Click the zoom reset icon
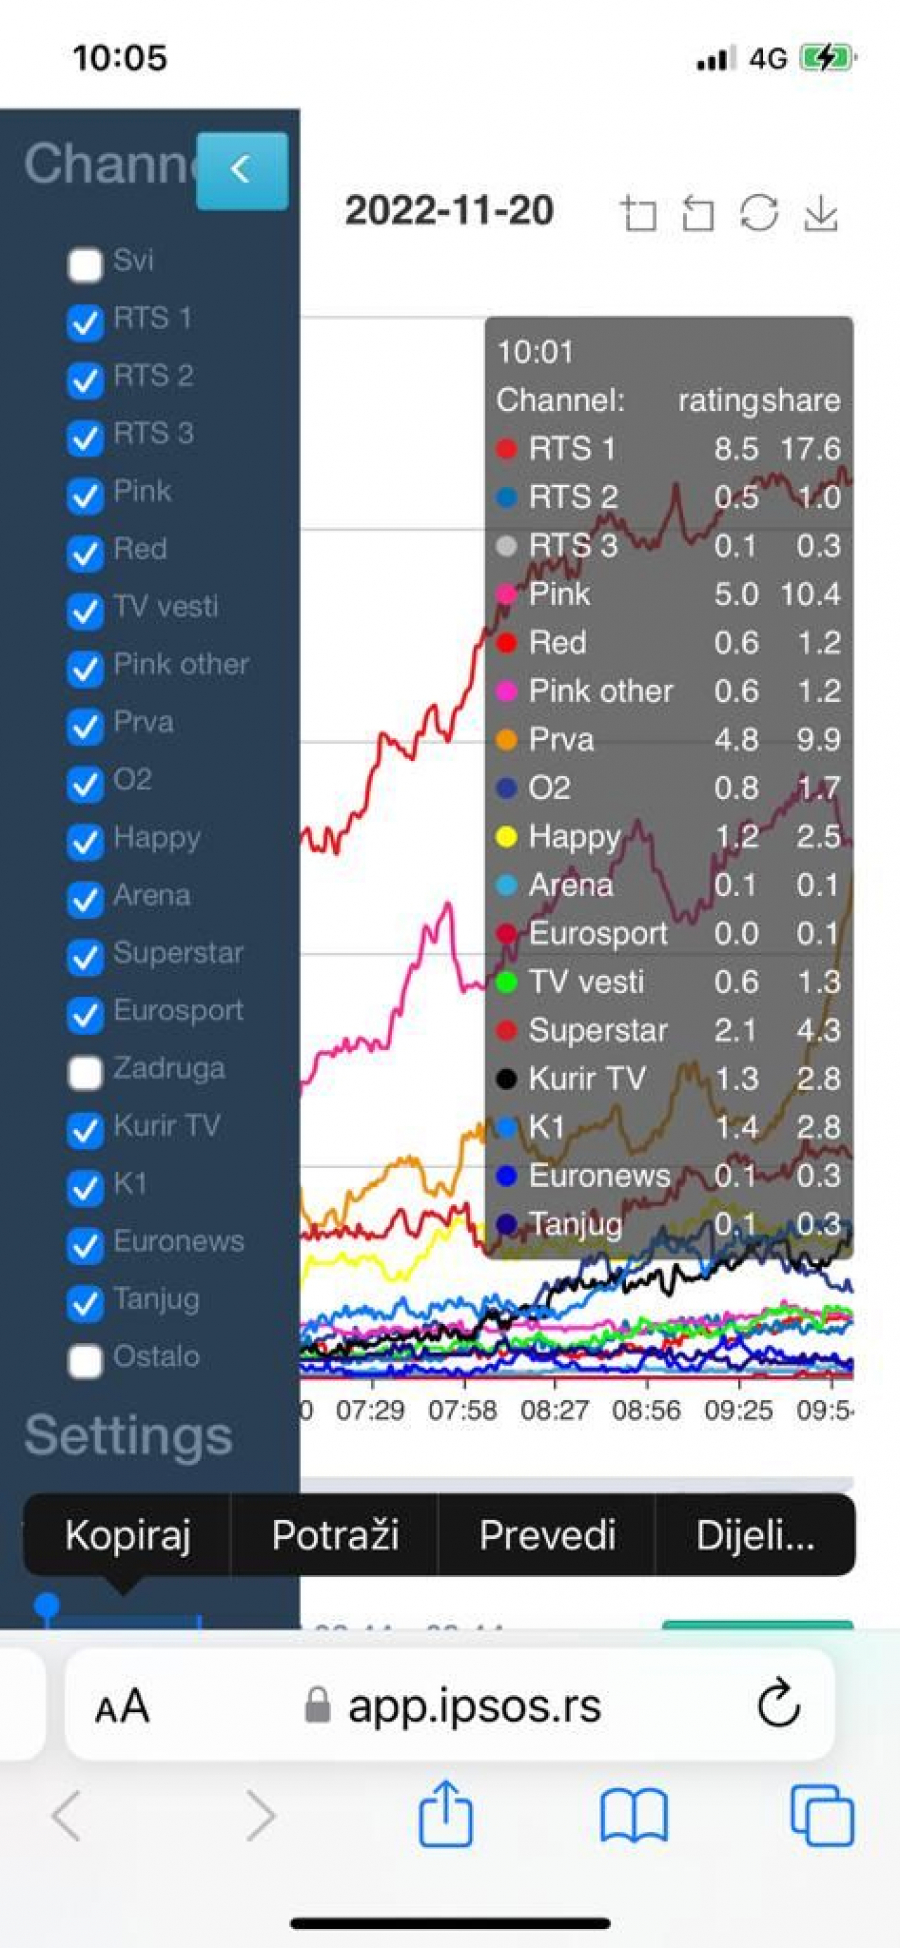Viewport: 900px width, 1948px height. [x=698, y=213]
